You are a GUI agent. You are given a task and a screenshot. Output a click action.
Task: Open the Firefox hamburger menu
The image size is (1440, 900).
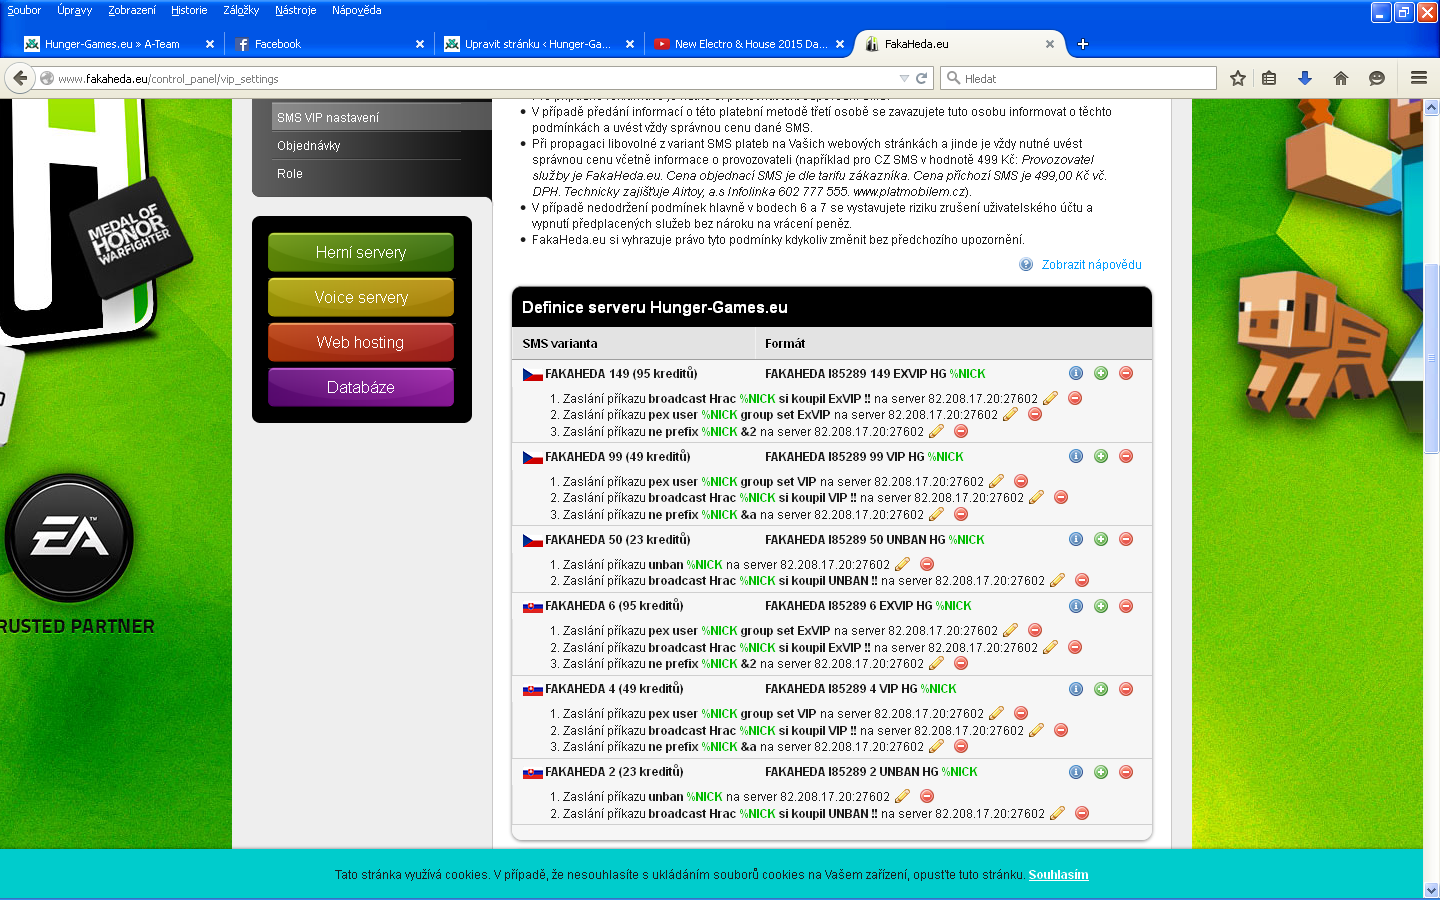click(1418, 78)
